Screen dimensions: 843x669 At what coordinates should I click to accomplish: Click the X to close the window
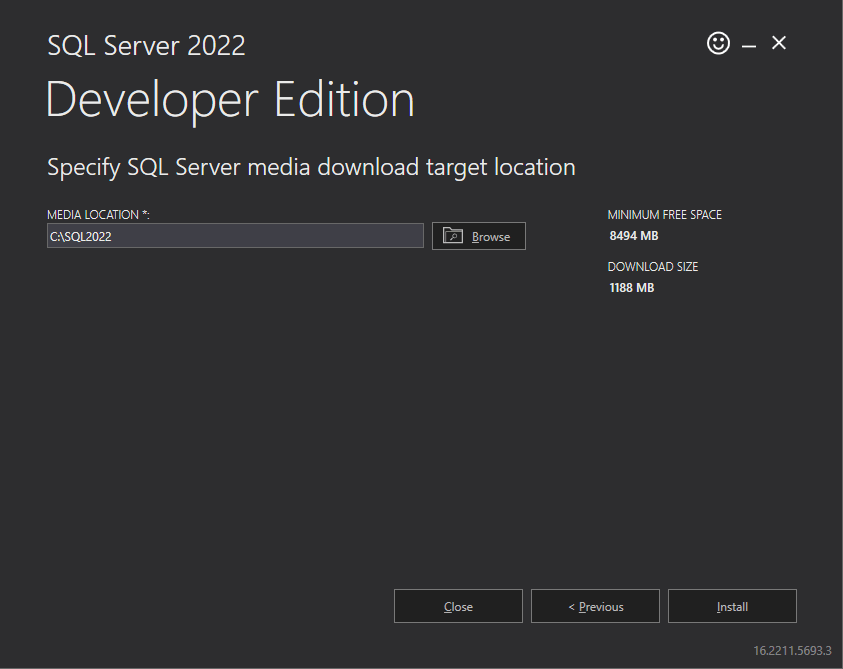[779, 43]
